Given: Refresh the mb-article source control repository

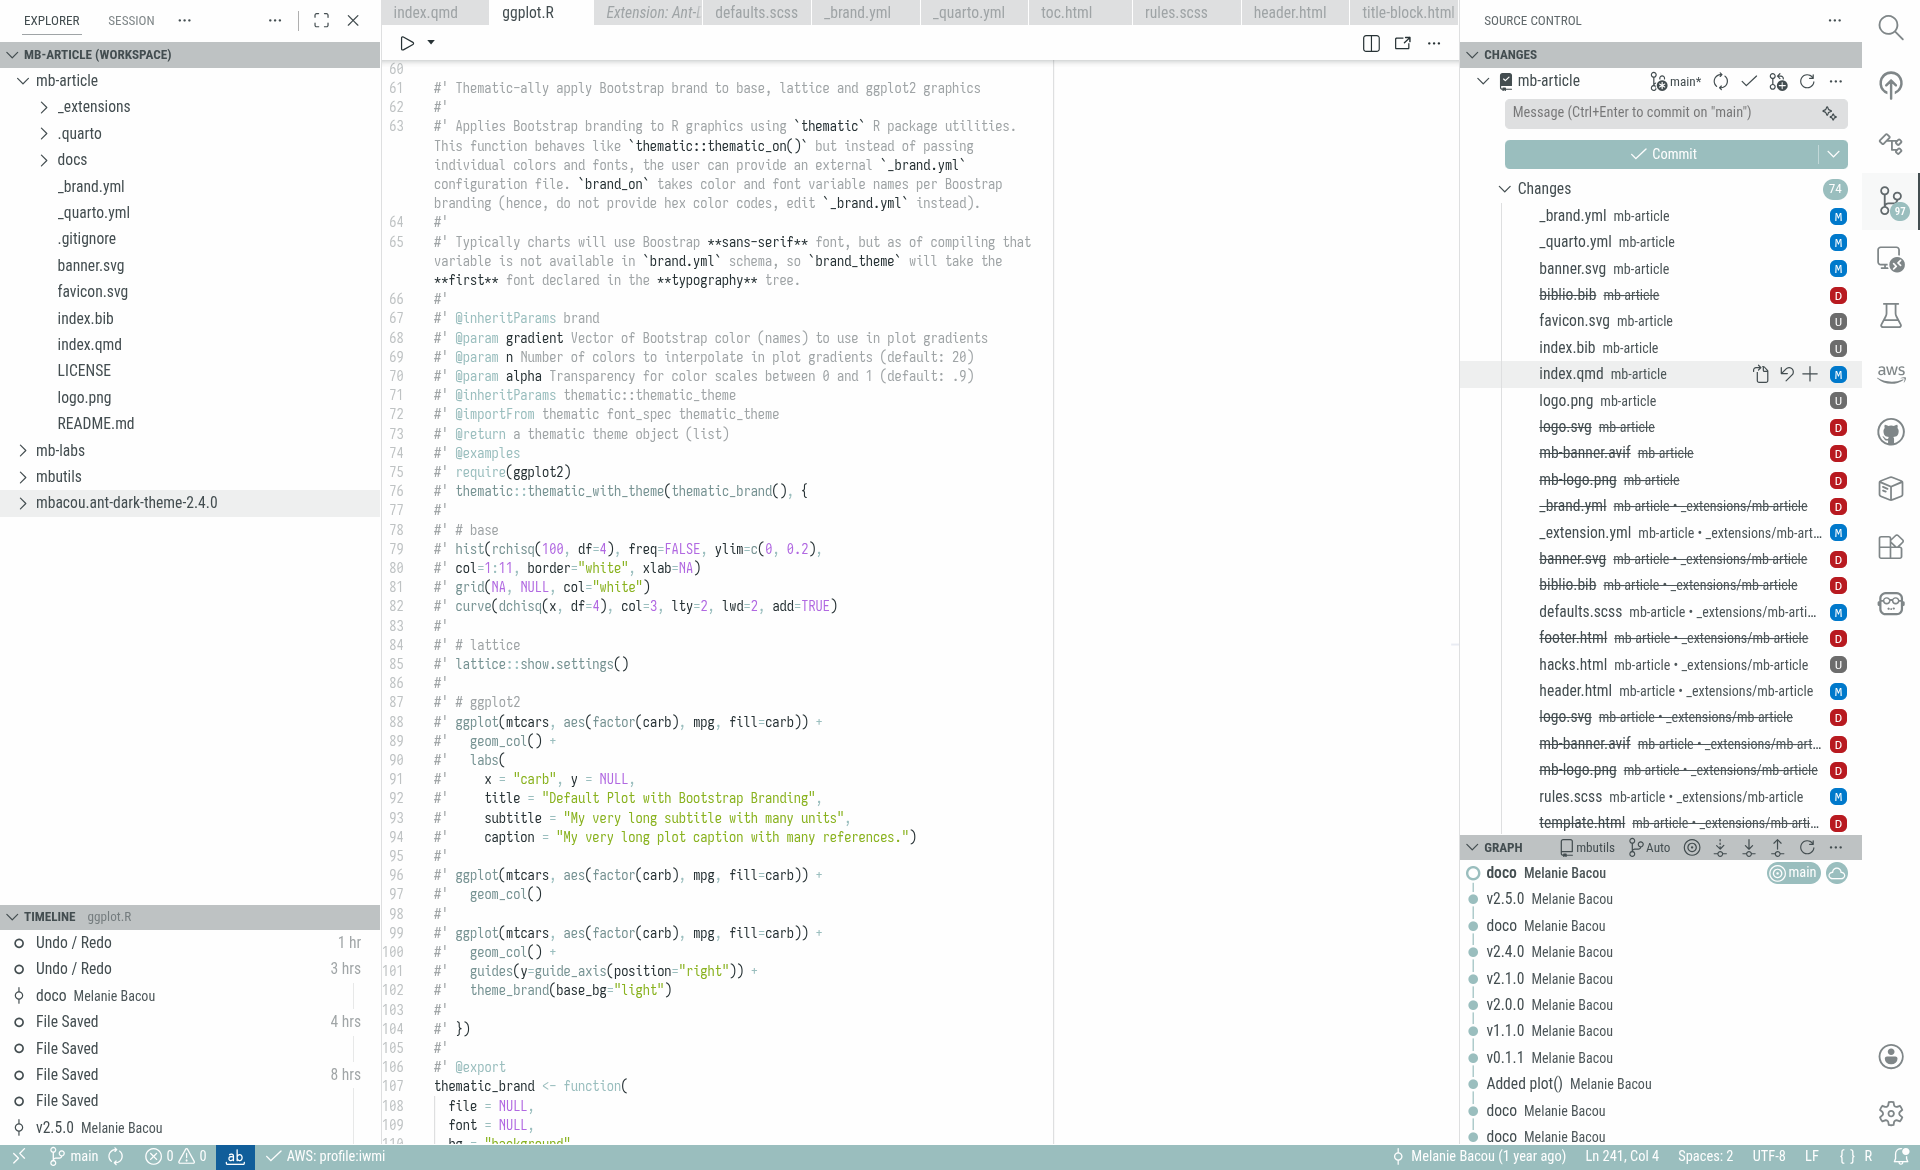Looking at the screenshot, I should (x=1807, y=82).
